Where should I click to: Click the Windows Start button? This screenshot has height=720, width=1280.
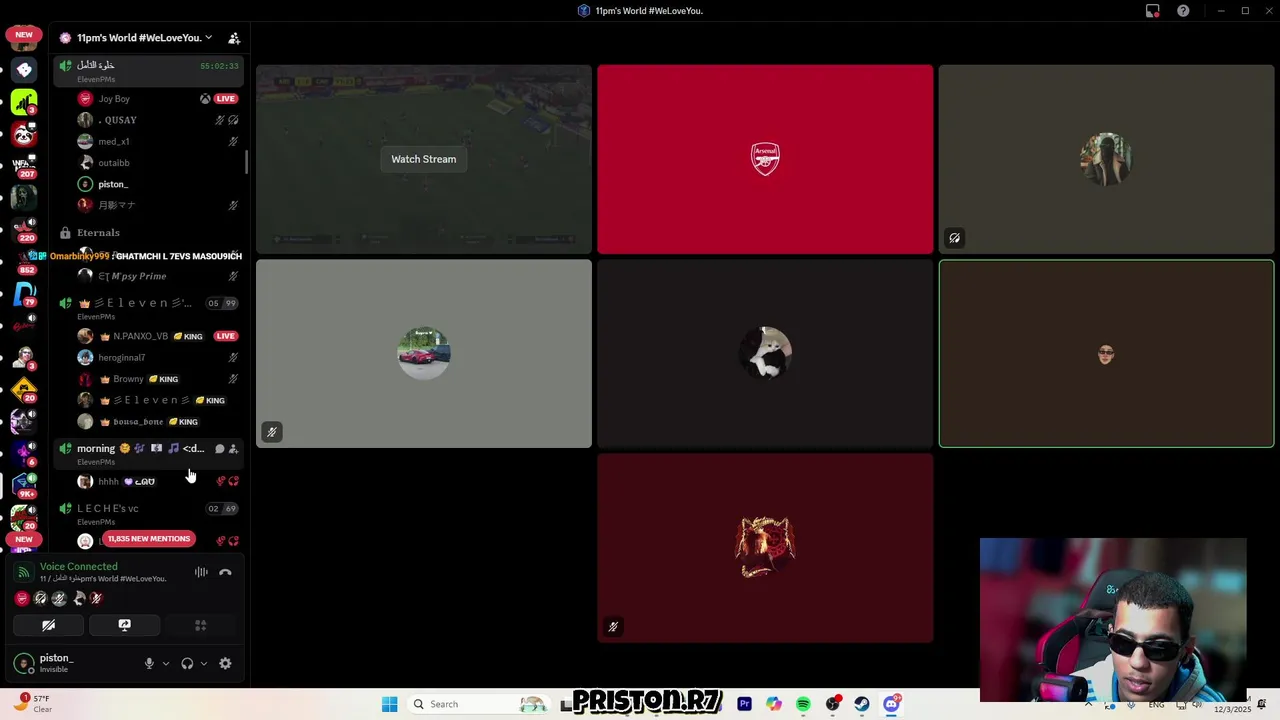pos(390,704)
